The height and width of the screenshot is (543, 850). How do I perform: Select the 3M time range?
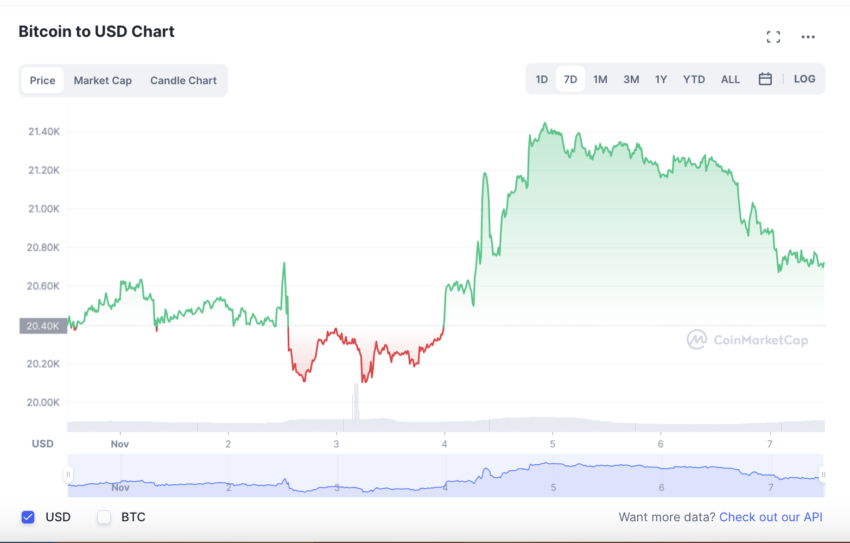631,79
